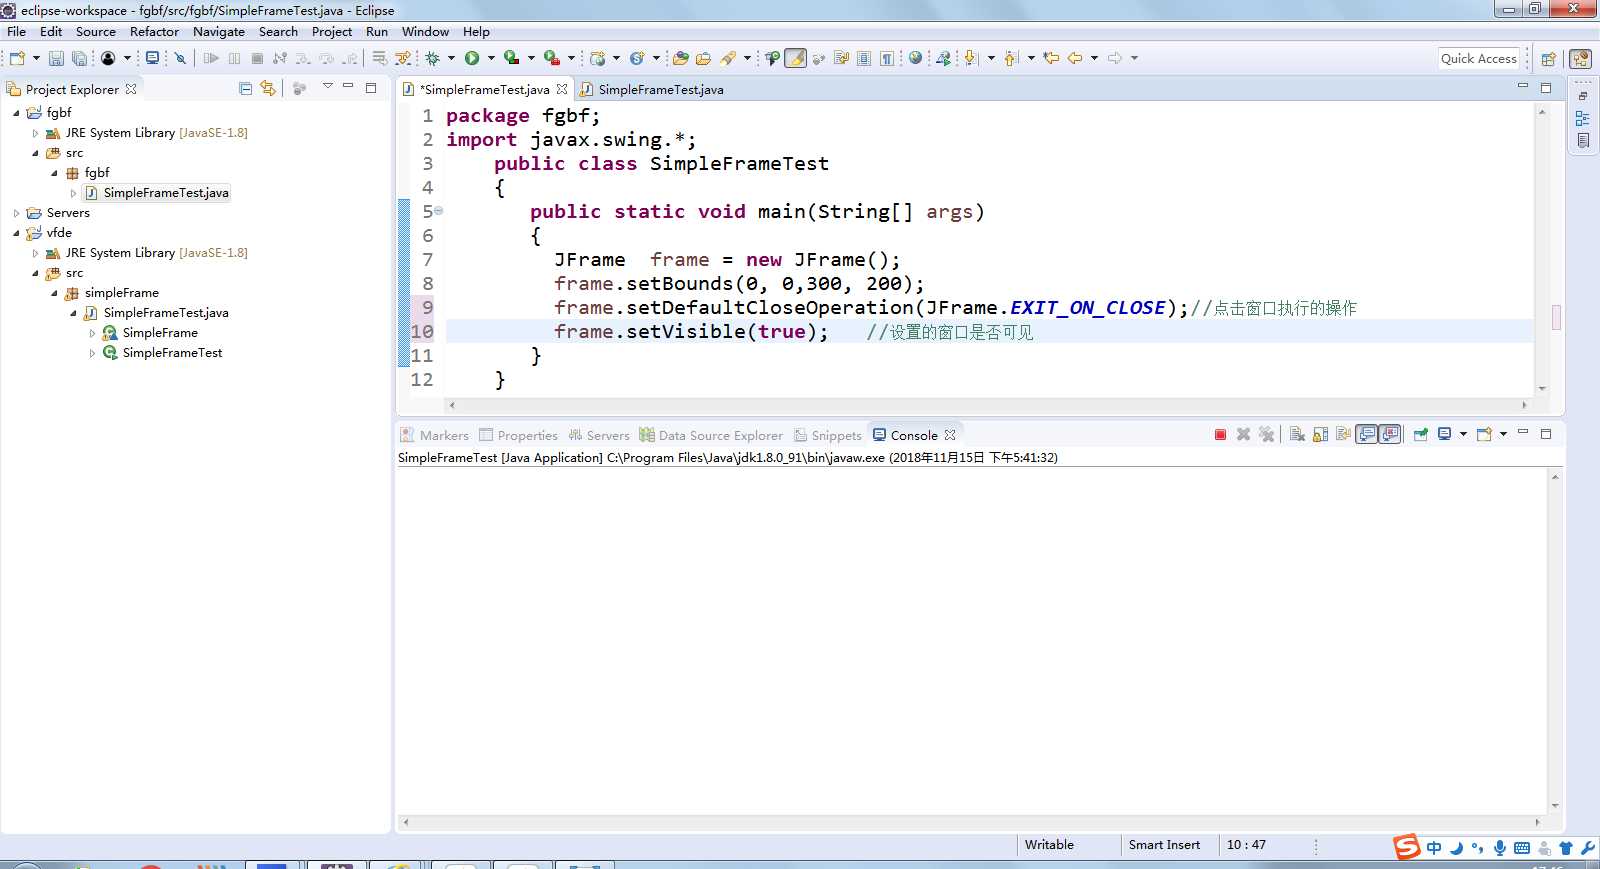1600x869 pixels.
Task: Toggle Mark Occurrences highlighter icon
Action: [796, 58]
